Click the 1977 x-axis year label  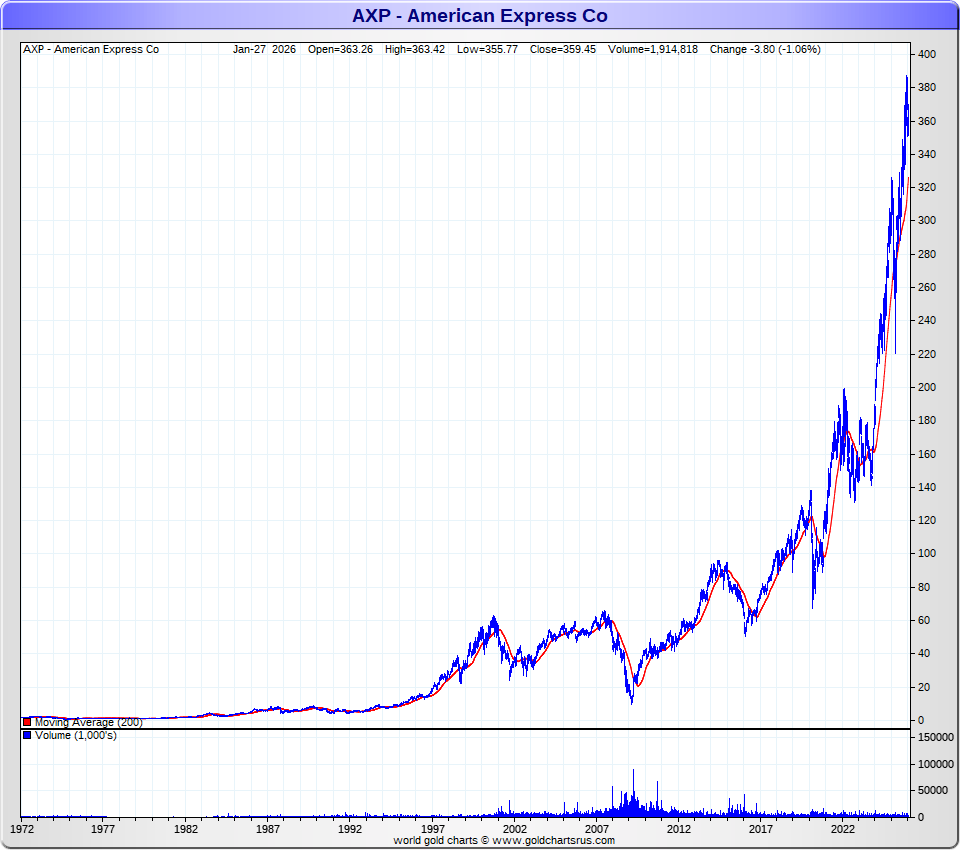pos(103,829)
